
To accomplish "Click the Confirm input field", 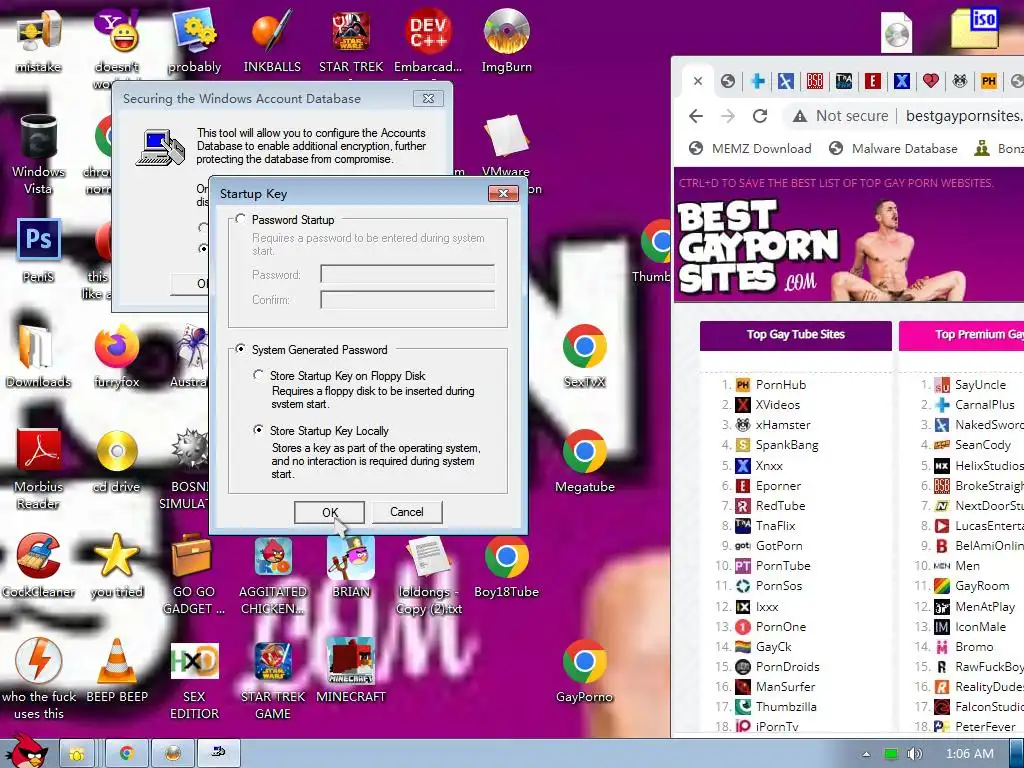I will (x=408, y=299).
